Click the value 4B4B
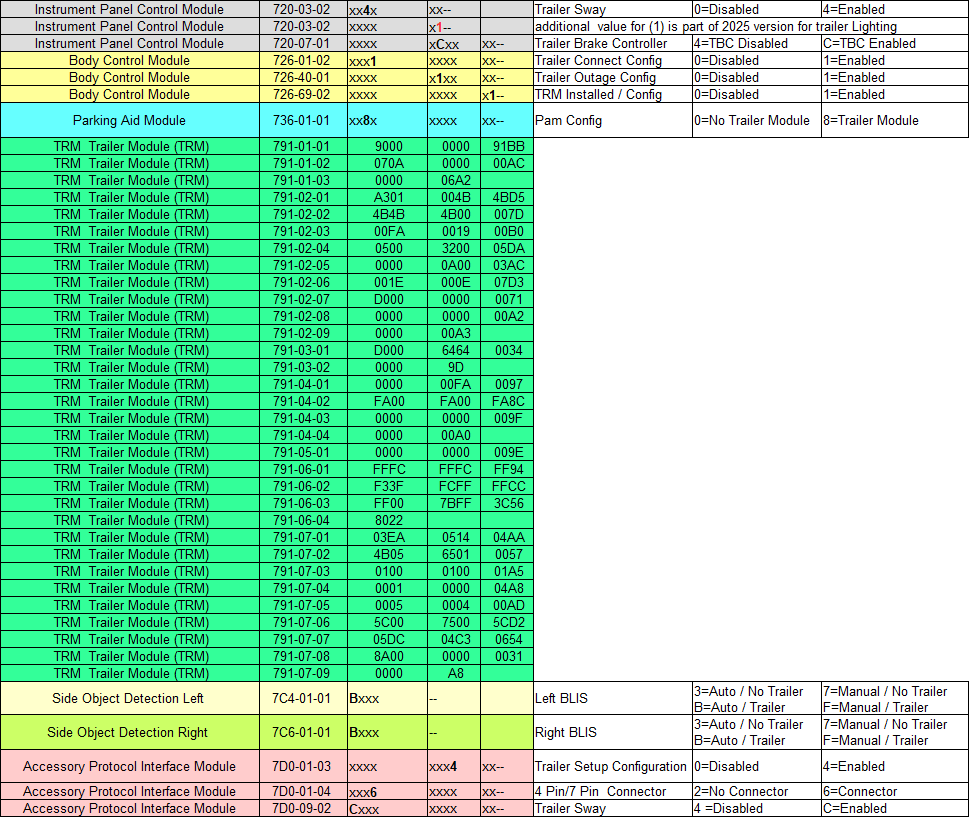Viewport: 974px width, 824px height. click(388, 214)
